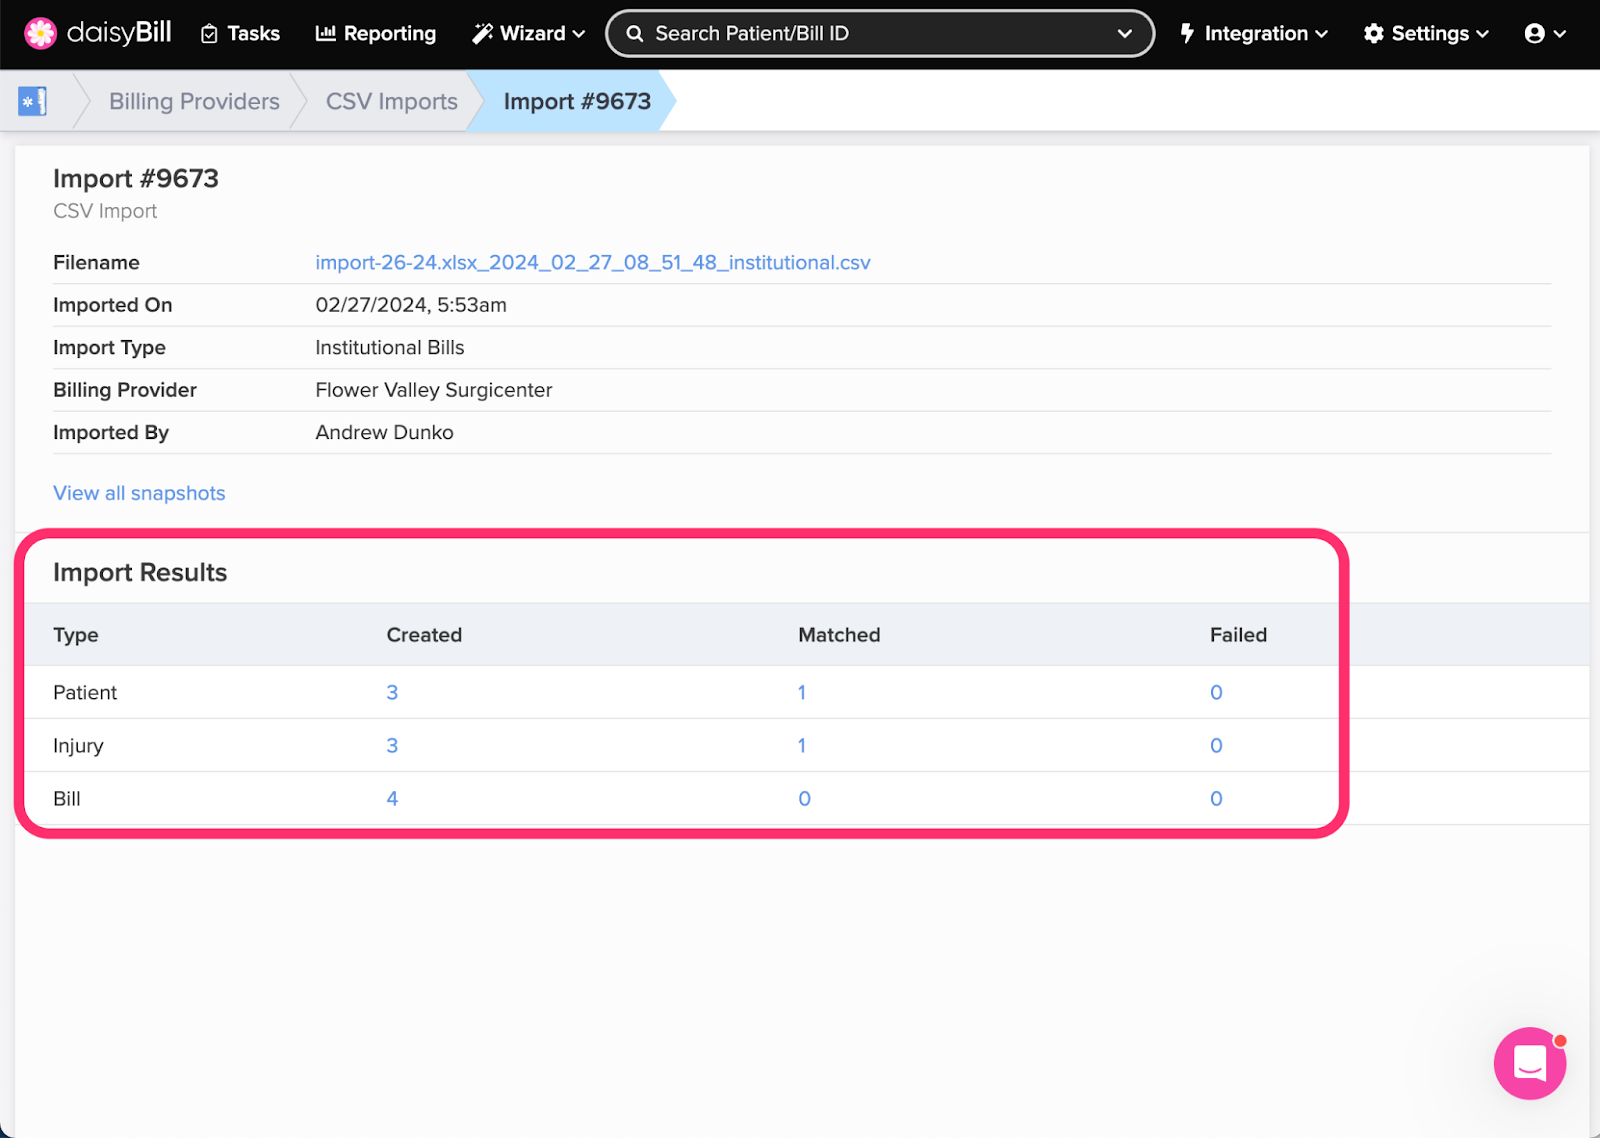Open the Bill Matched count 0
Image resolution: width=1600 pixels, height=1138 pixels.
[x=804, y=798]
